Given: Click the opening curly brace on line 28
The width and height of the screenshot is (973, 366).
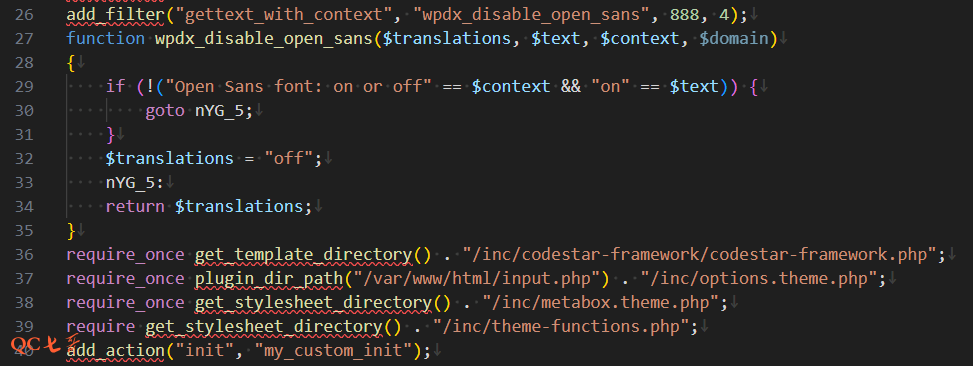Looking at the screenshot, I should click(x=71, y=62).
